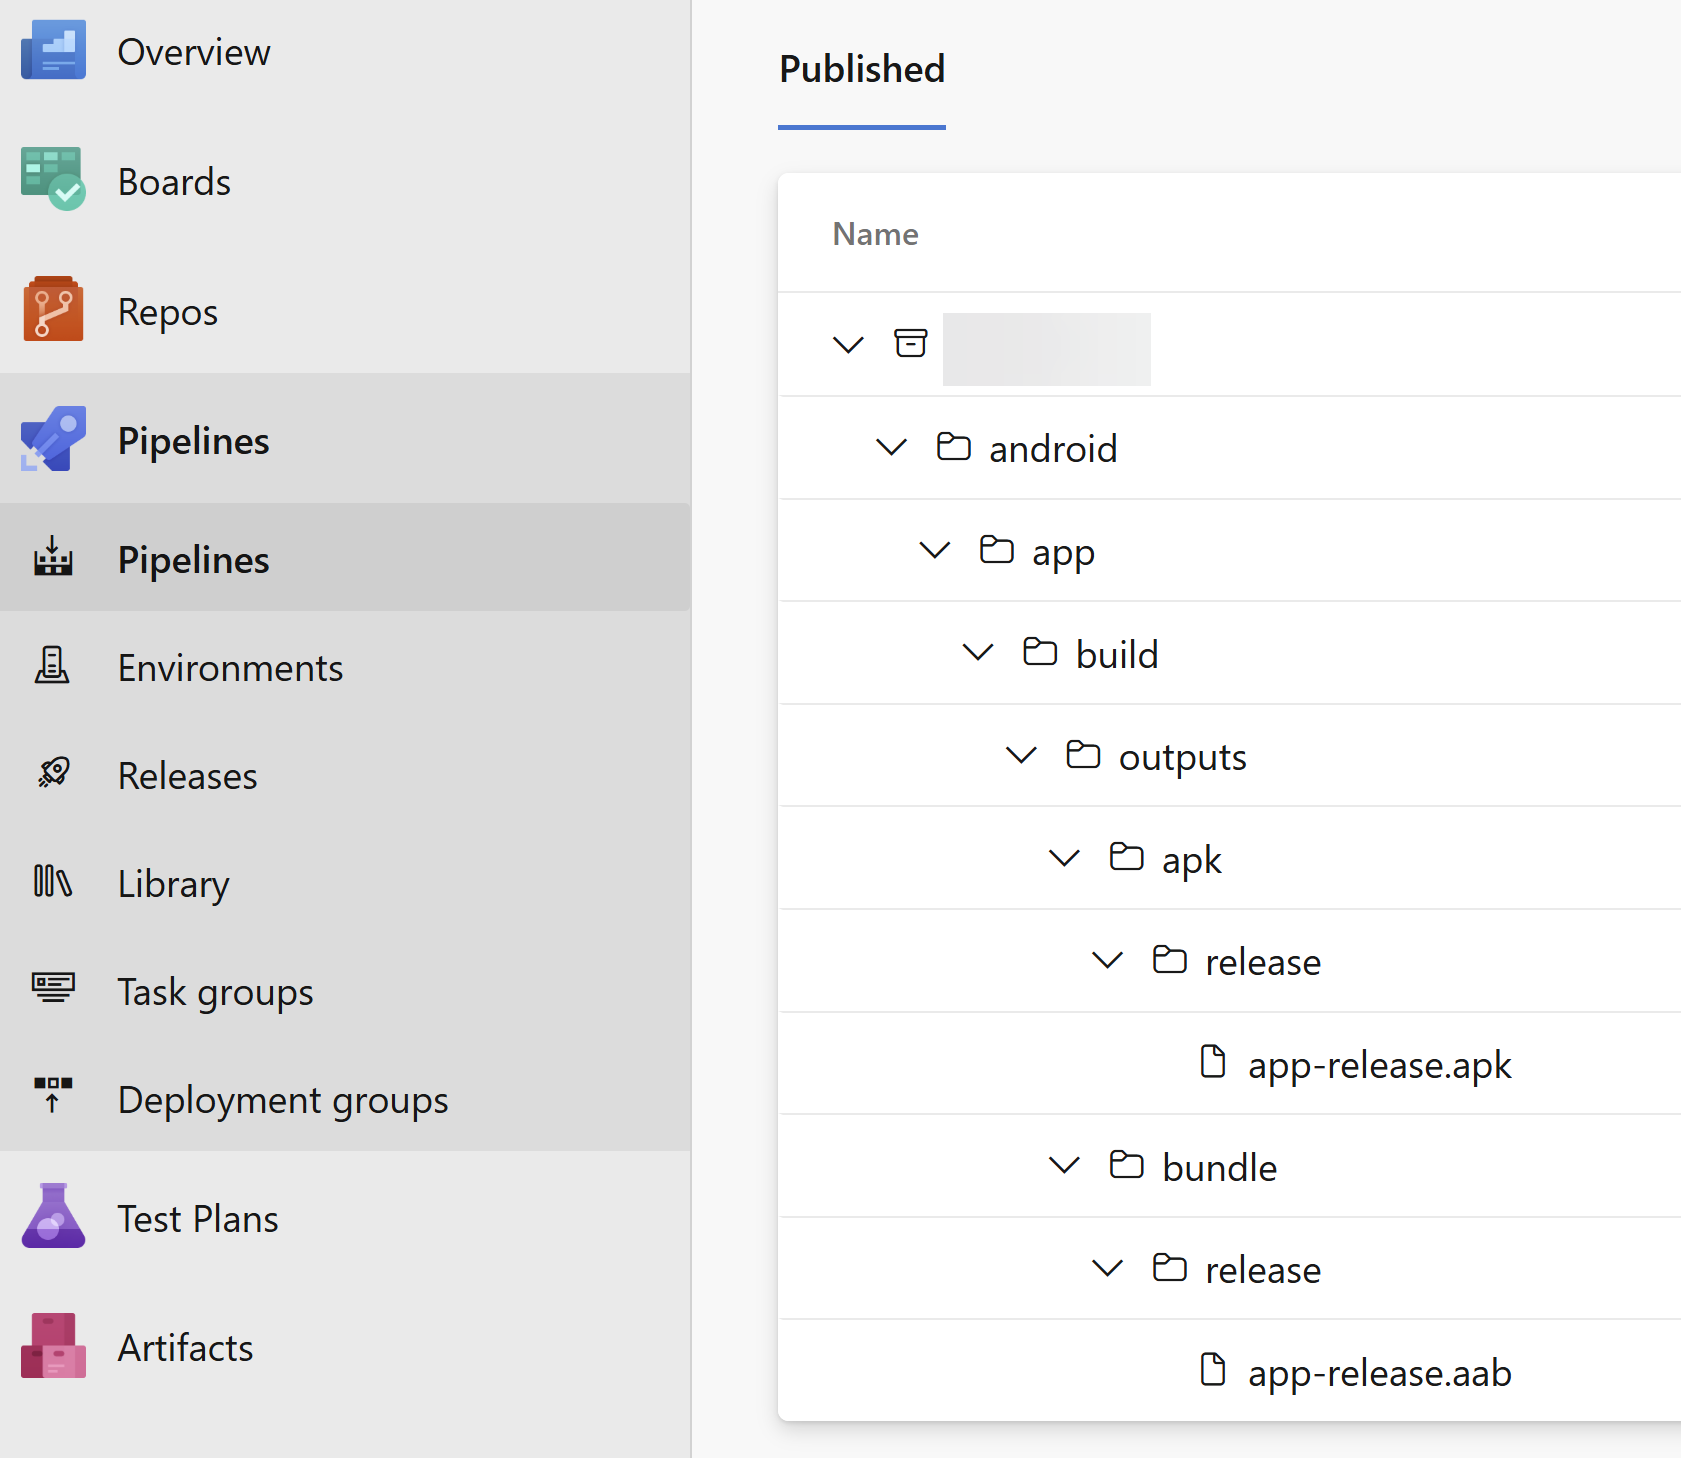Screen dimensions: 1681x1458
Task: Click the Boards icon
Action: coord(53,180)
